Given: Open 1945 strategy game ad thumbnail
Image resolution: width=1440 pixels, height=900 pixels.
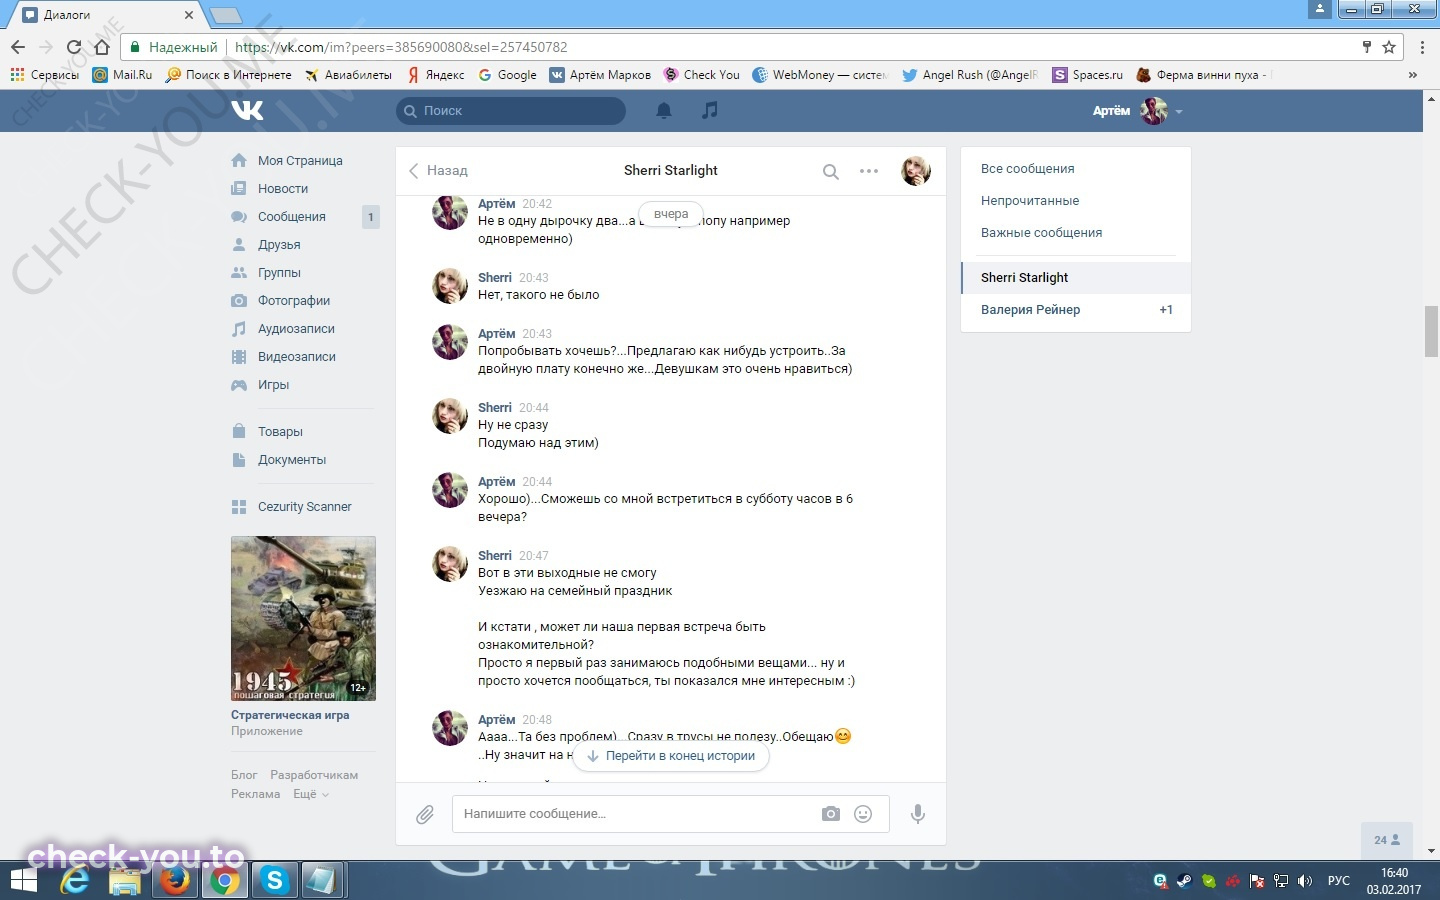Looking at the screenshot, I should (x=303, y=619).
